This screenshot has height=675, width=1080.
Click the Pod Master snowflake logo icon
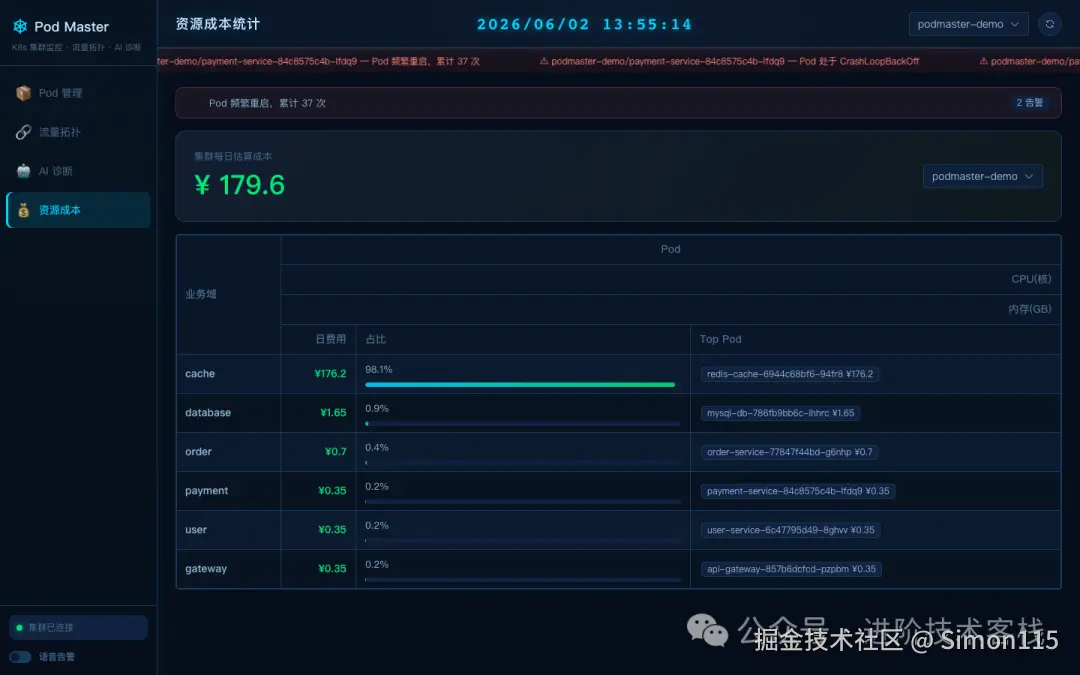20,26
